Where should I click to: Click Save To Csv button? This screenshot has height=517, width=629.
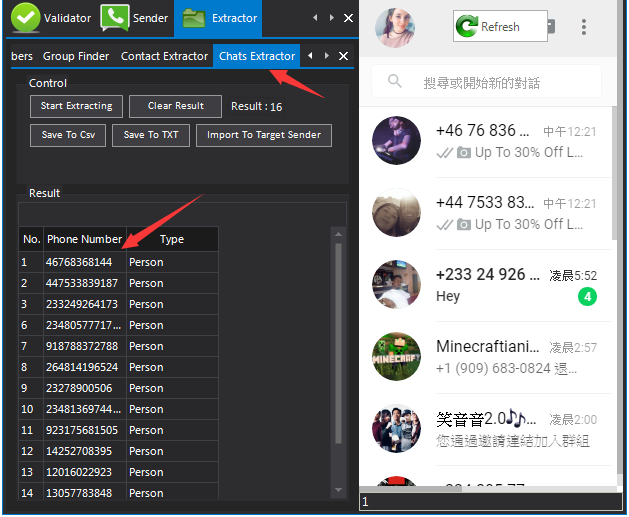click(68, 135)
